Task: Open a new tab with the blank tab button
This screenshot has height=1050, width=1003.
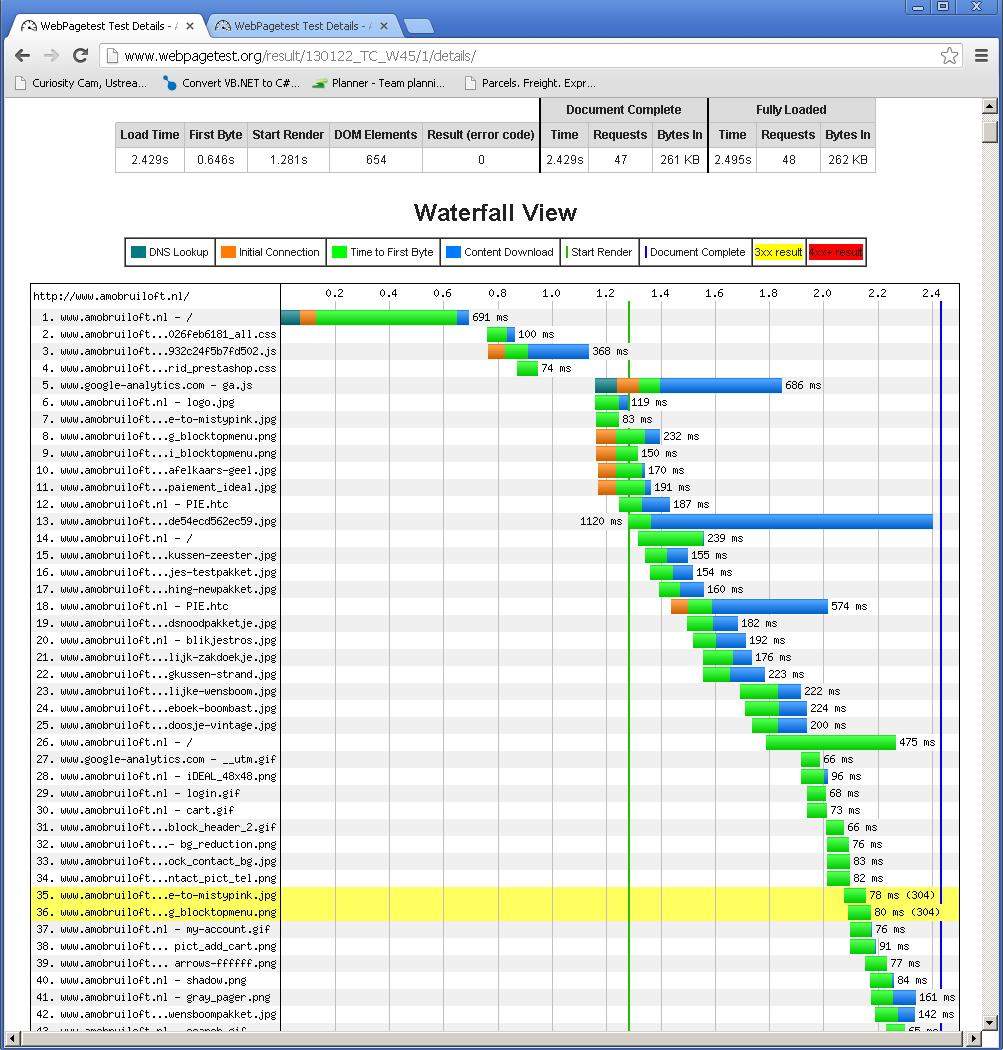Action: click(x=418, y=26)
